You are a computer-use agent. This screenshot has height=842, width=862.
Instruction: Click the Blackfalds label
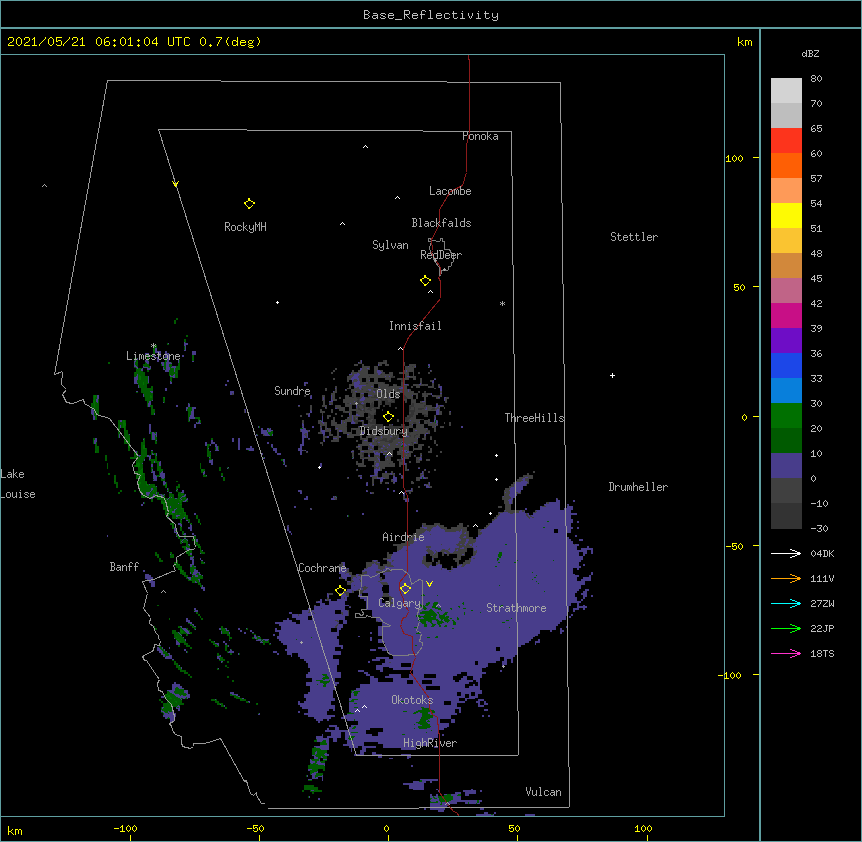(441, 223)
